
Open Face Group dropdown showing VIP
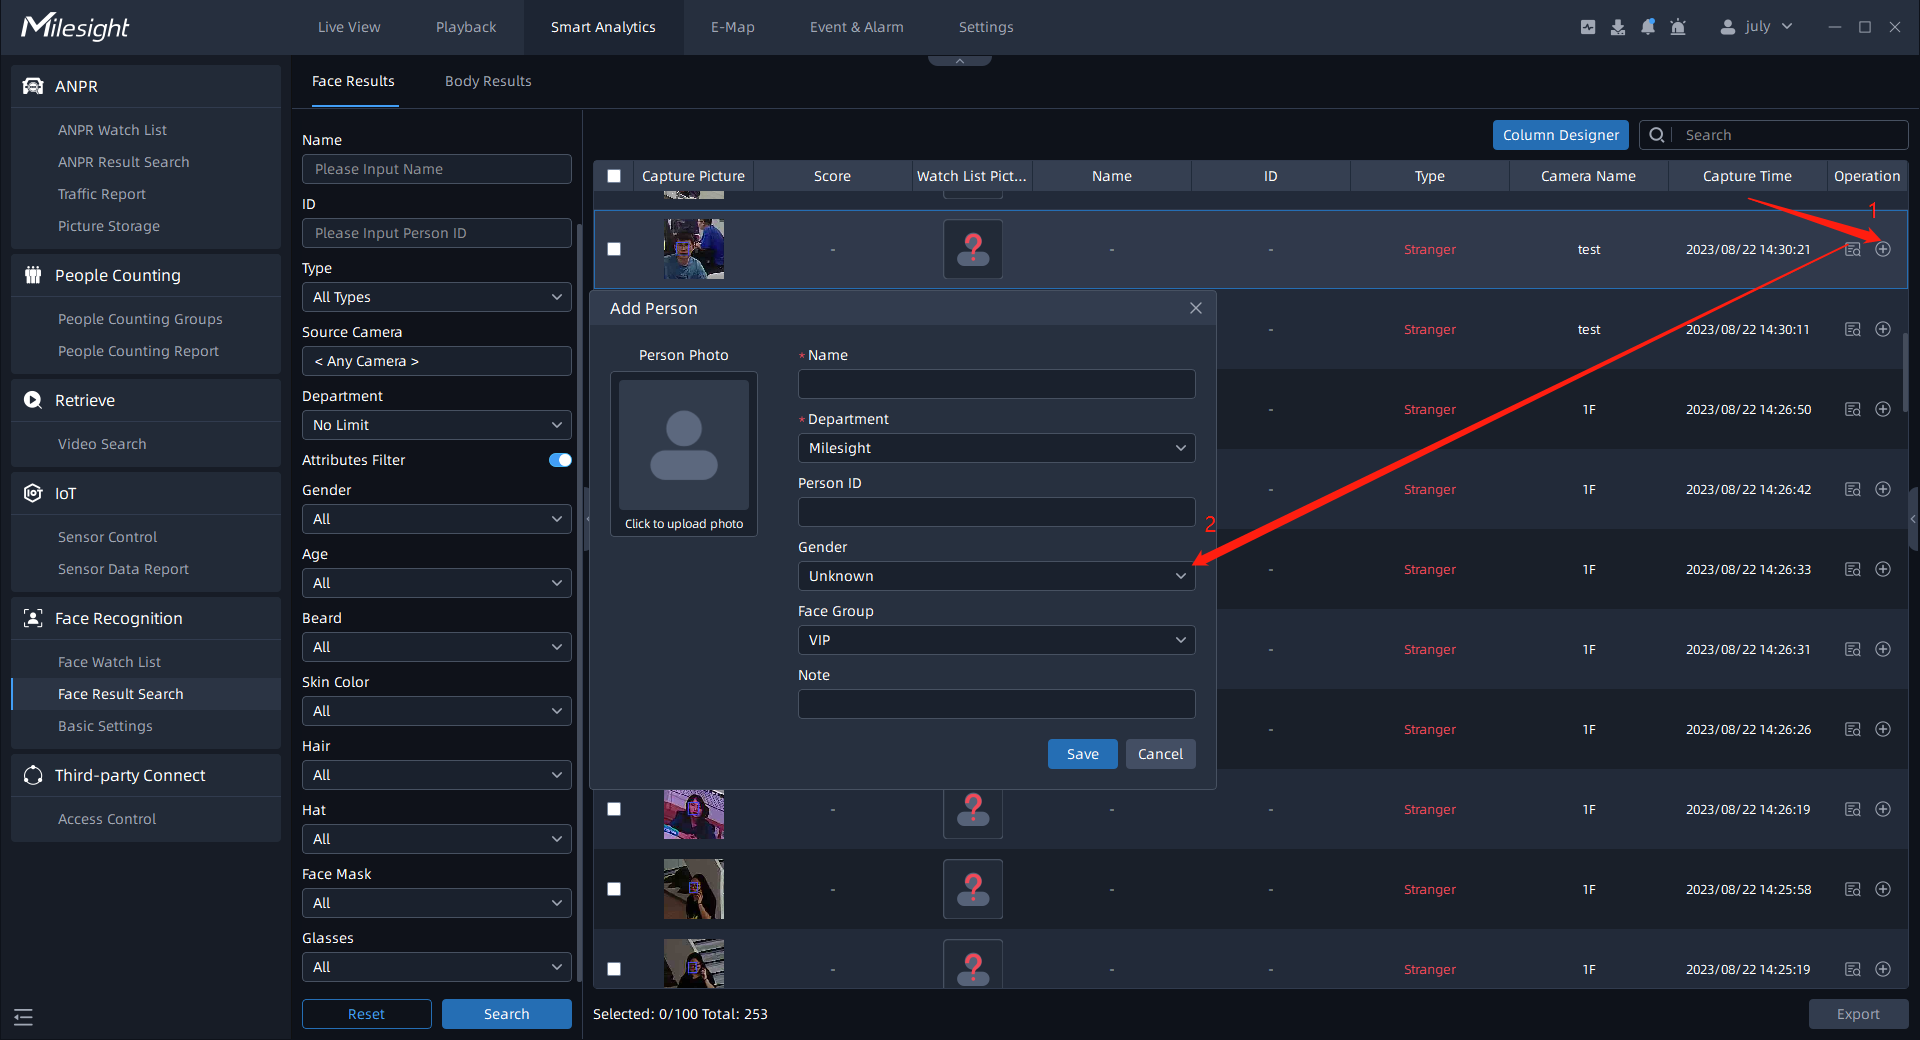point(997,640)
